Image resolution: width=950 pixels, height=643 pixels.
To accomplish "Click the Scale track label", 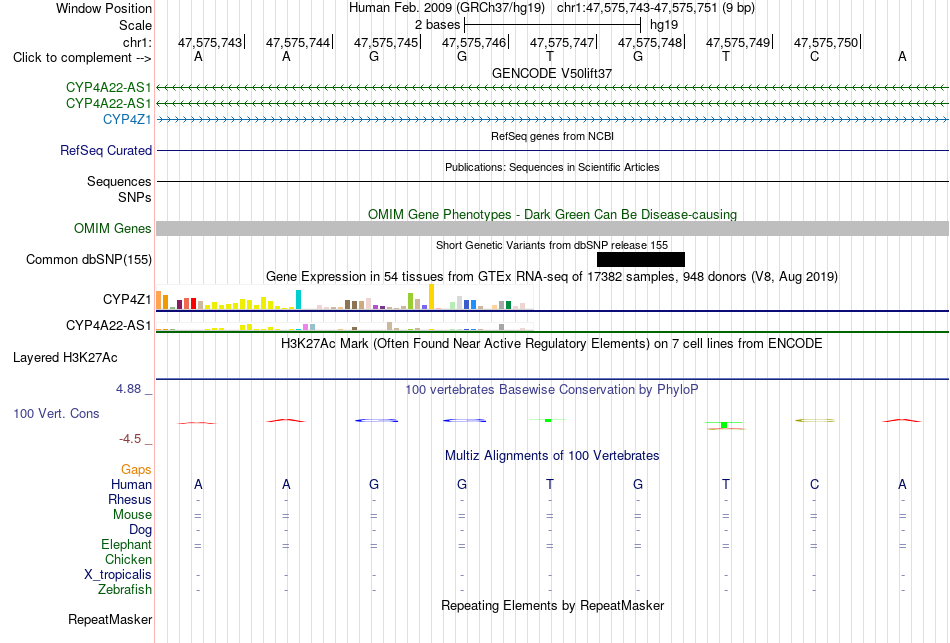I will click(x=135, y=25).
